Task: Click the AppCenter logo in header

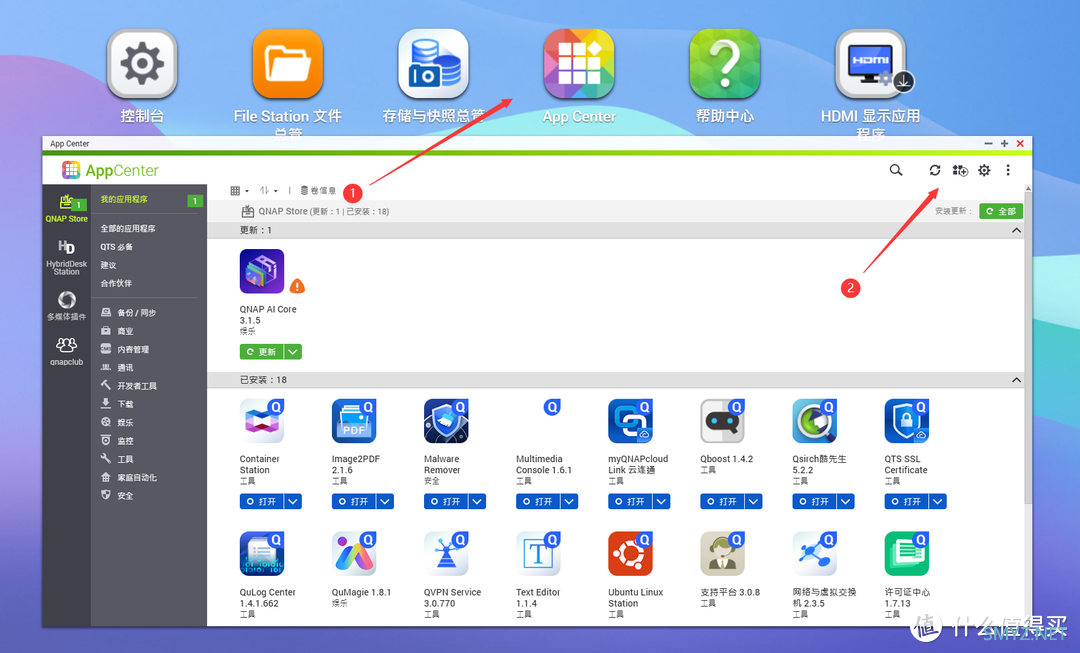Action: pos(110,170)
